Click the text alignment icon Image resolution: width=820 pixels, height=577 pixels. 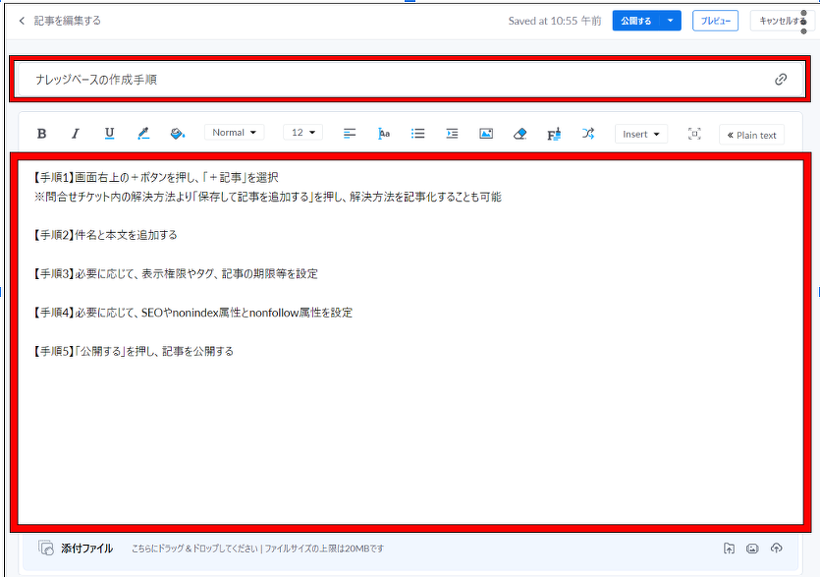[350, 134]
